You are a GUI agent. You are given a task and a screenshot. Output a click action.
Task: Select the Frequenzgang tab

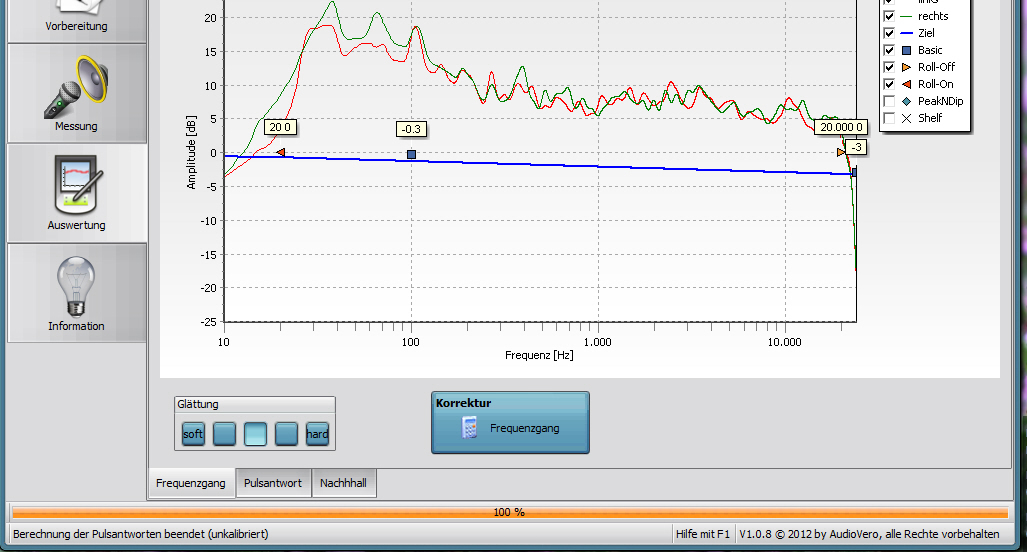pyautogui.click(x=191, y=483)
